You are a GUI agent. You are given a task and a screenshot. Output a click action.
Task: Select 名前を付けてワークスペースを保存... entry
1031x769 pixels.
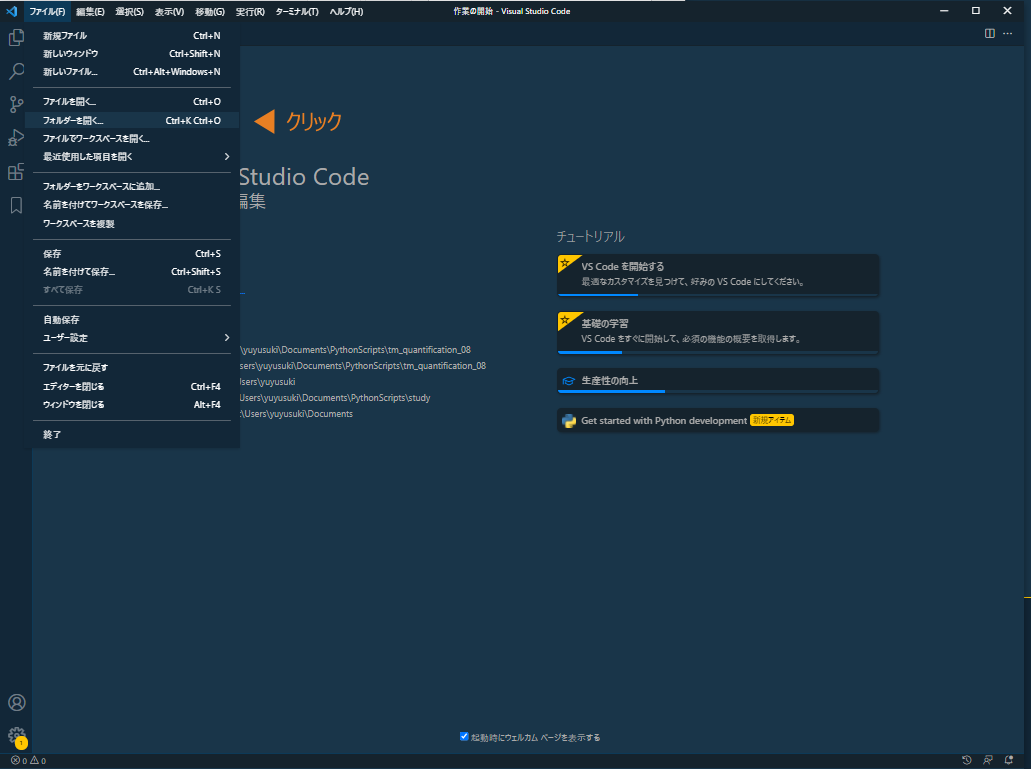tap(132, 205)
